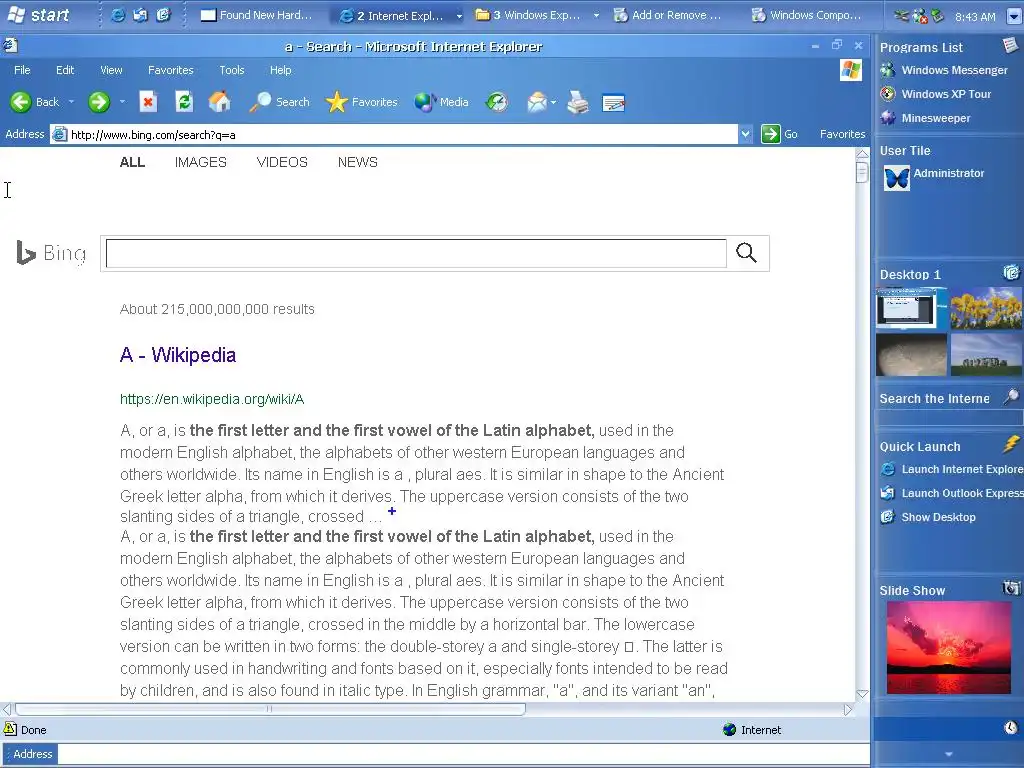
Task: Open the File menu
Action: [22, 70]
